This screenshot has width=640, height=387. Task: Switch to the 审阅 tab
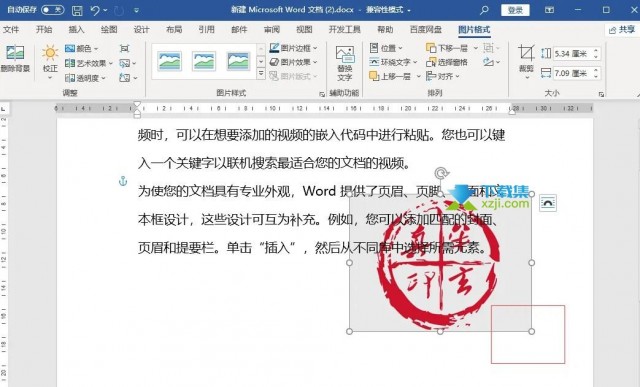[271, 29]
